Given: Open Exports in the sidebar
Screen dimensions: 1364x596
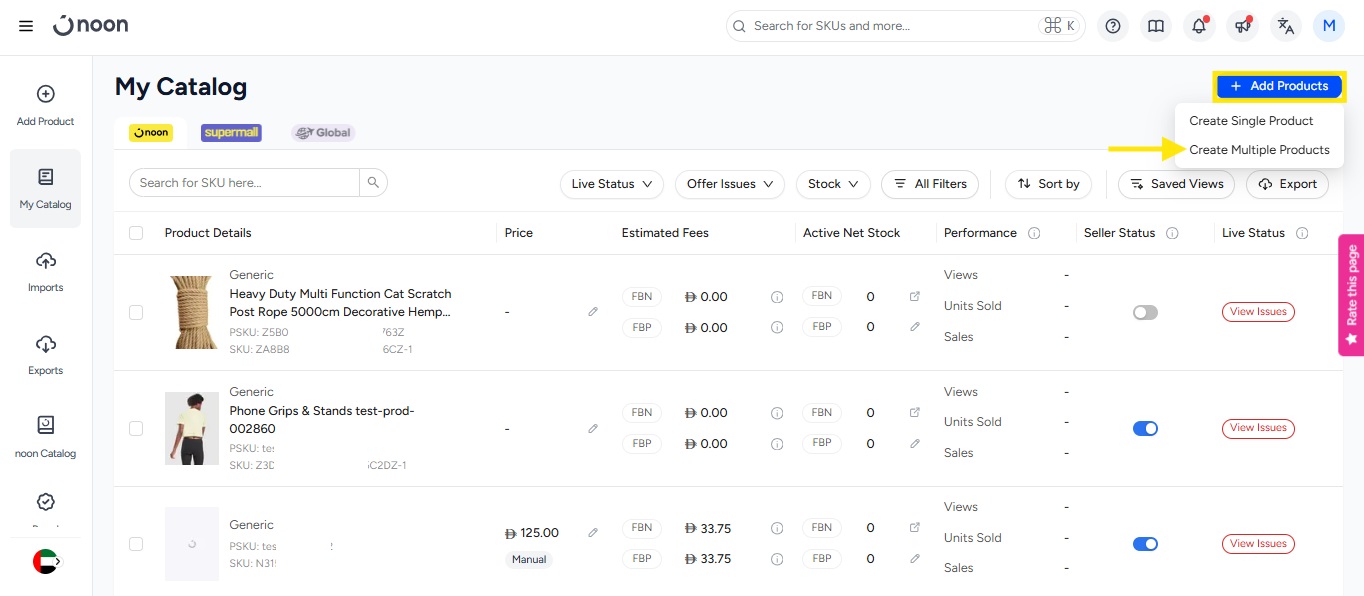Looking at the screenshot, I should 45,354.
